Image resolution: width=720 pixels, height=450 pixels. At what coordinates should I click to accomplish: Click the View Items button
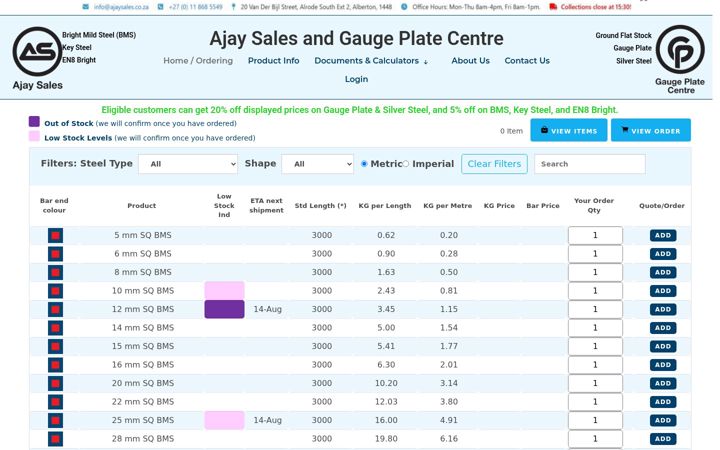click(568, 130)
